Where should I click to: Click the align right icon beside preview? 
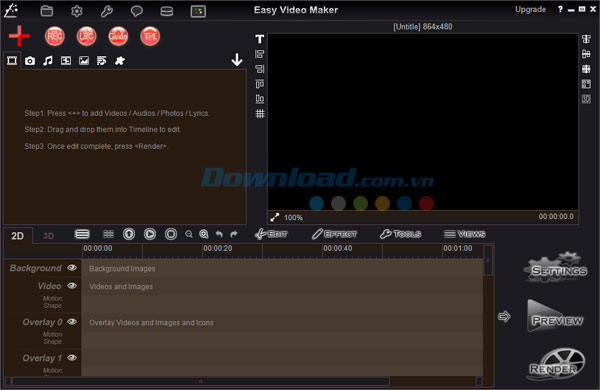tap(260, 69)
